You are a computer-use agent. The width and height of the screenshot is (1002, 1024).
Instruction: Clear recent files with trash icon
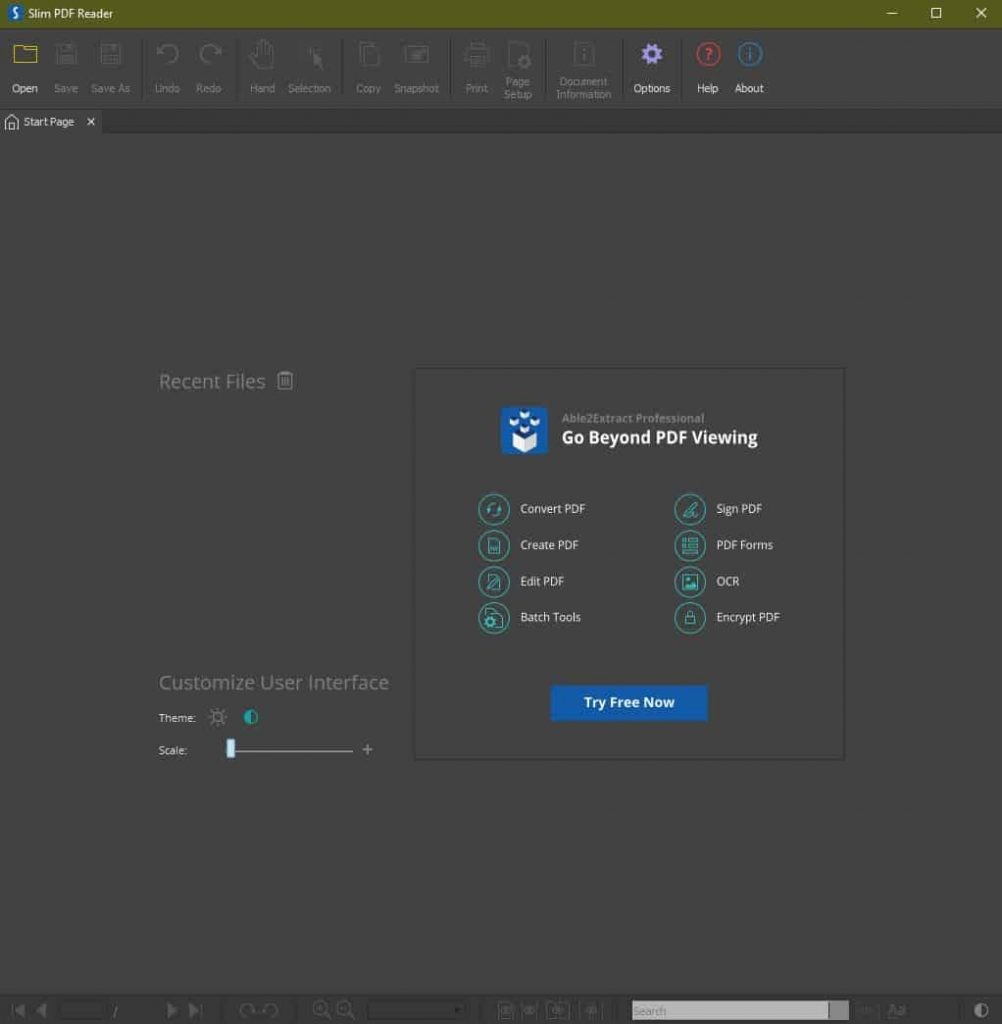285,381
